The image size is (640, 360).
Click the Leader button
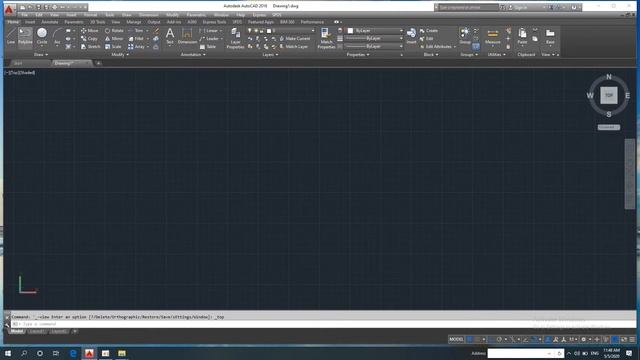coord(211,38)
